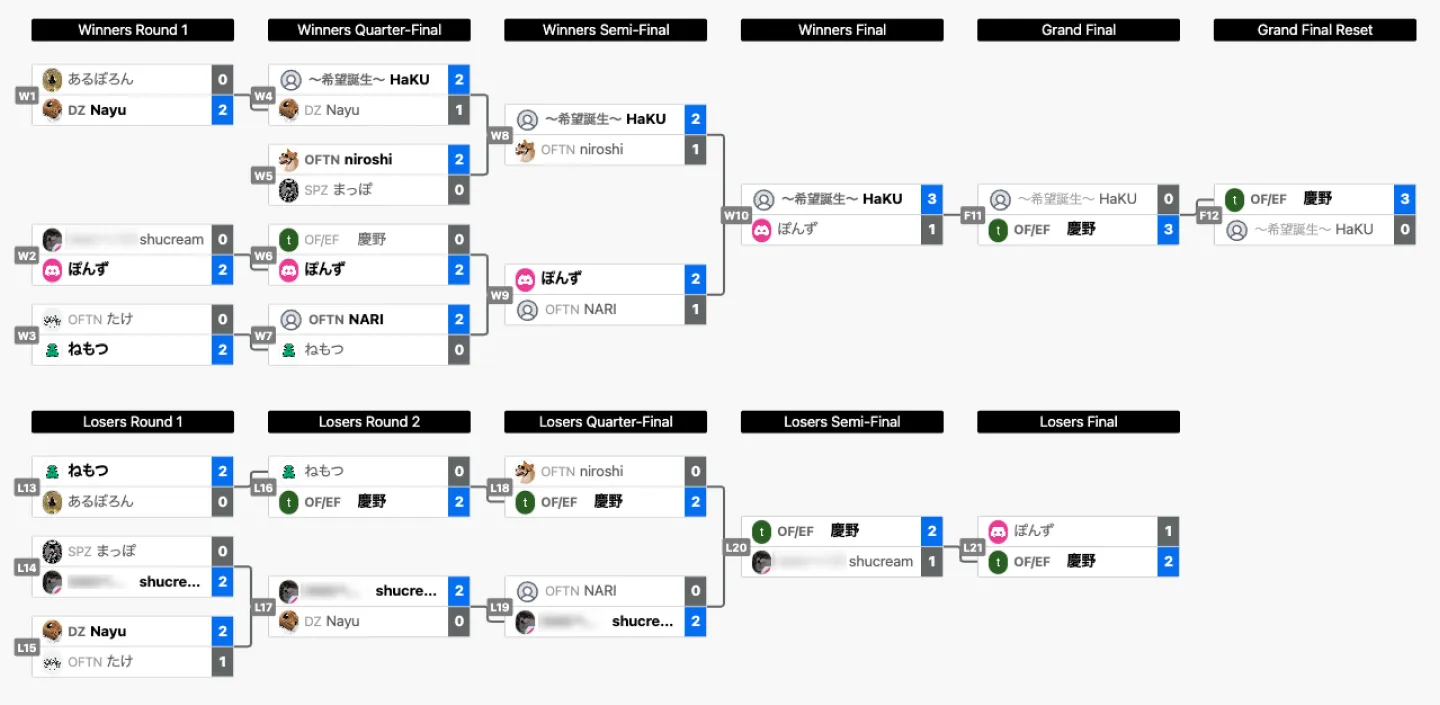Click the Nayu name in match L17

342,621
